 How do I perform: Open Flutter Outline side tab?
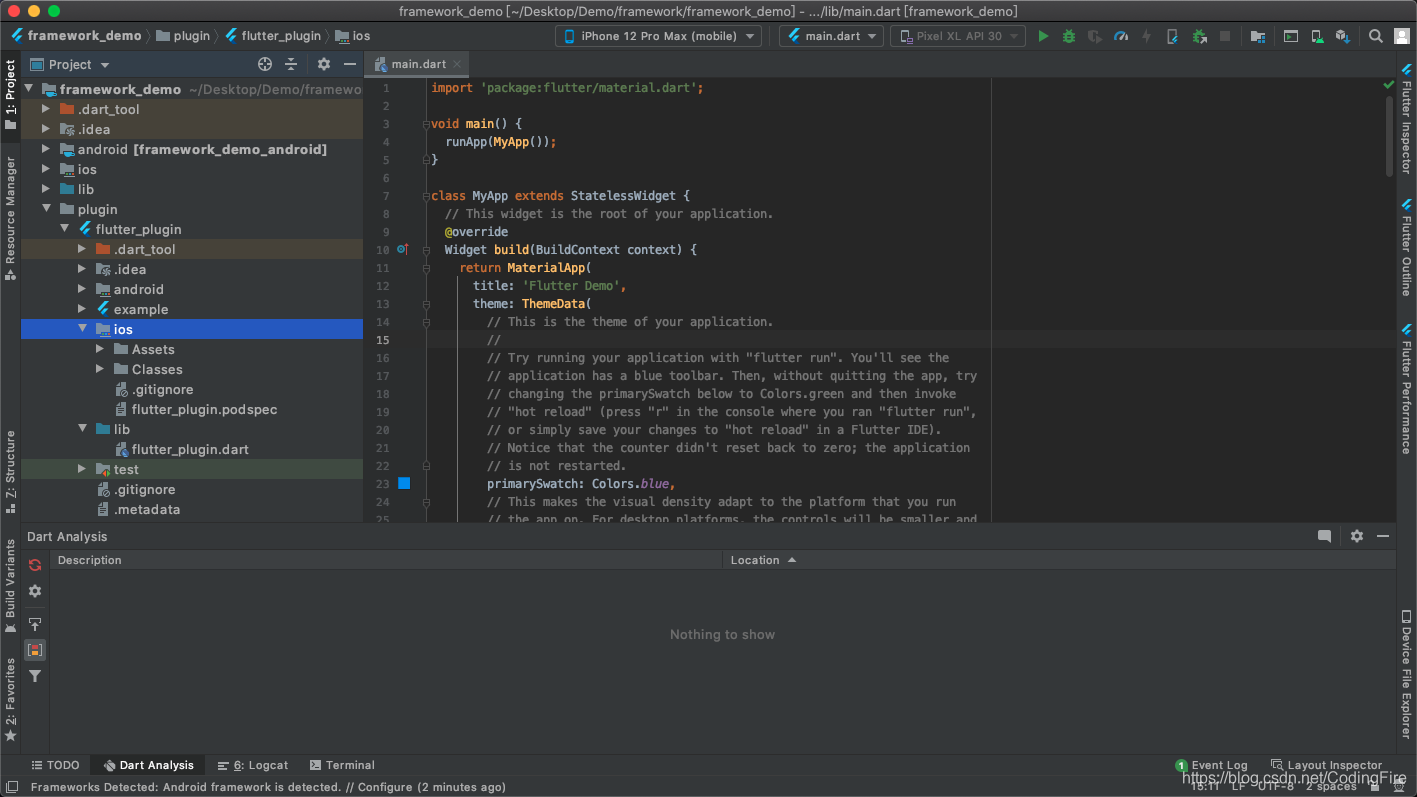tap(1406, 248)
